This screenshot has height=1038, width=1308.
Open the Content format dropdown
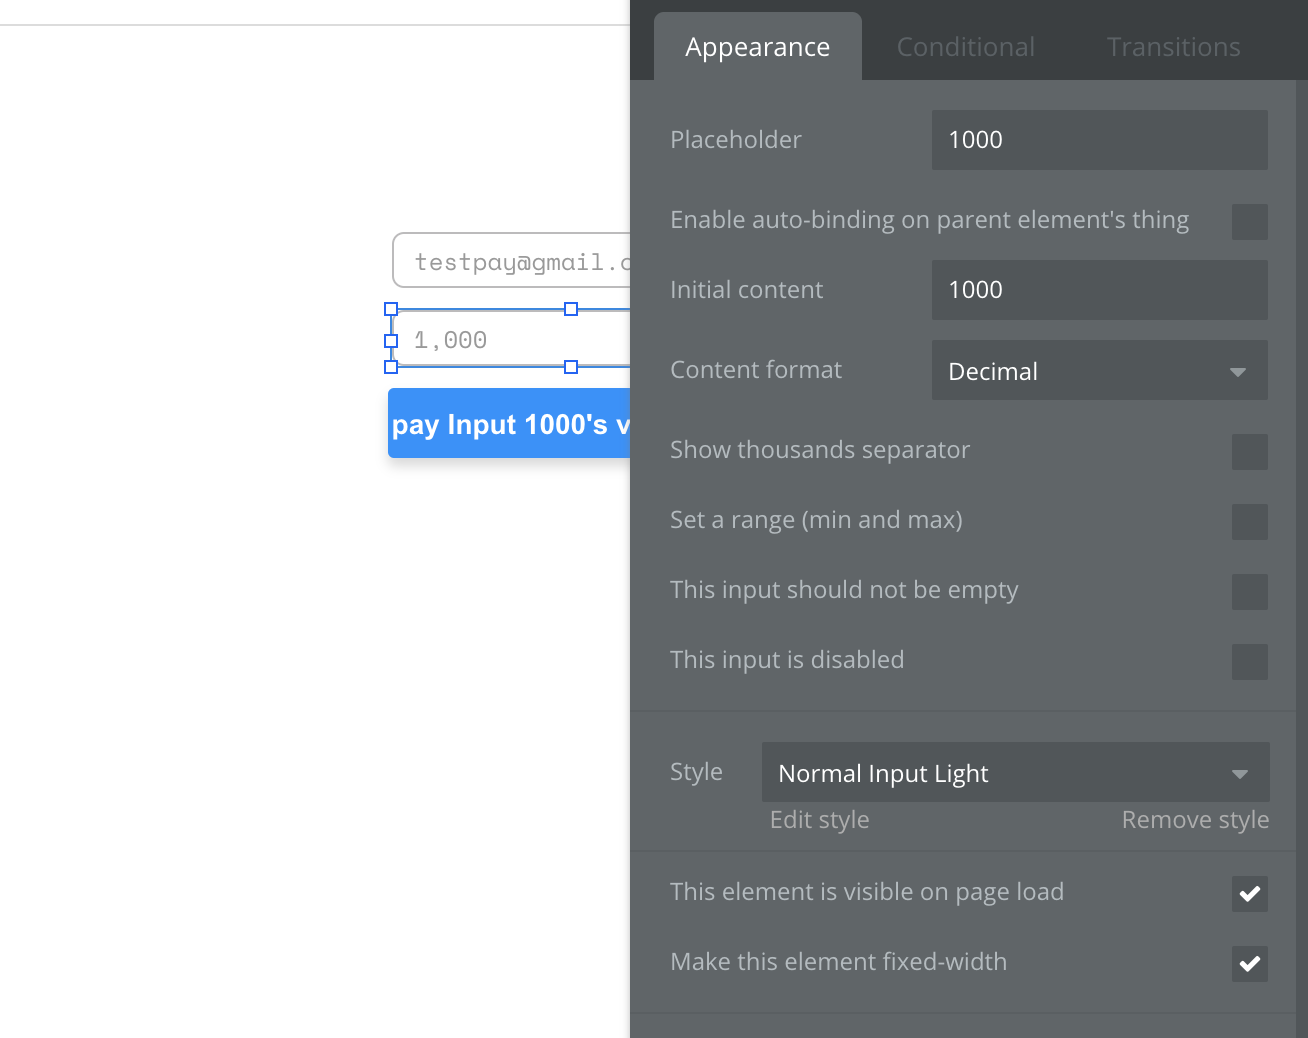pyautogui.click(x=1099, y=371)
